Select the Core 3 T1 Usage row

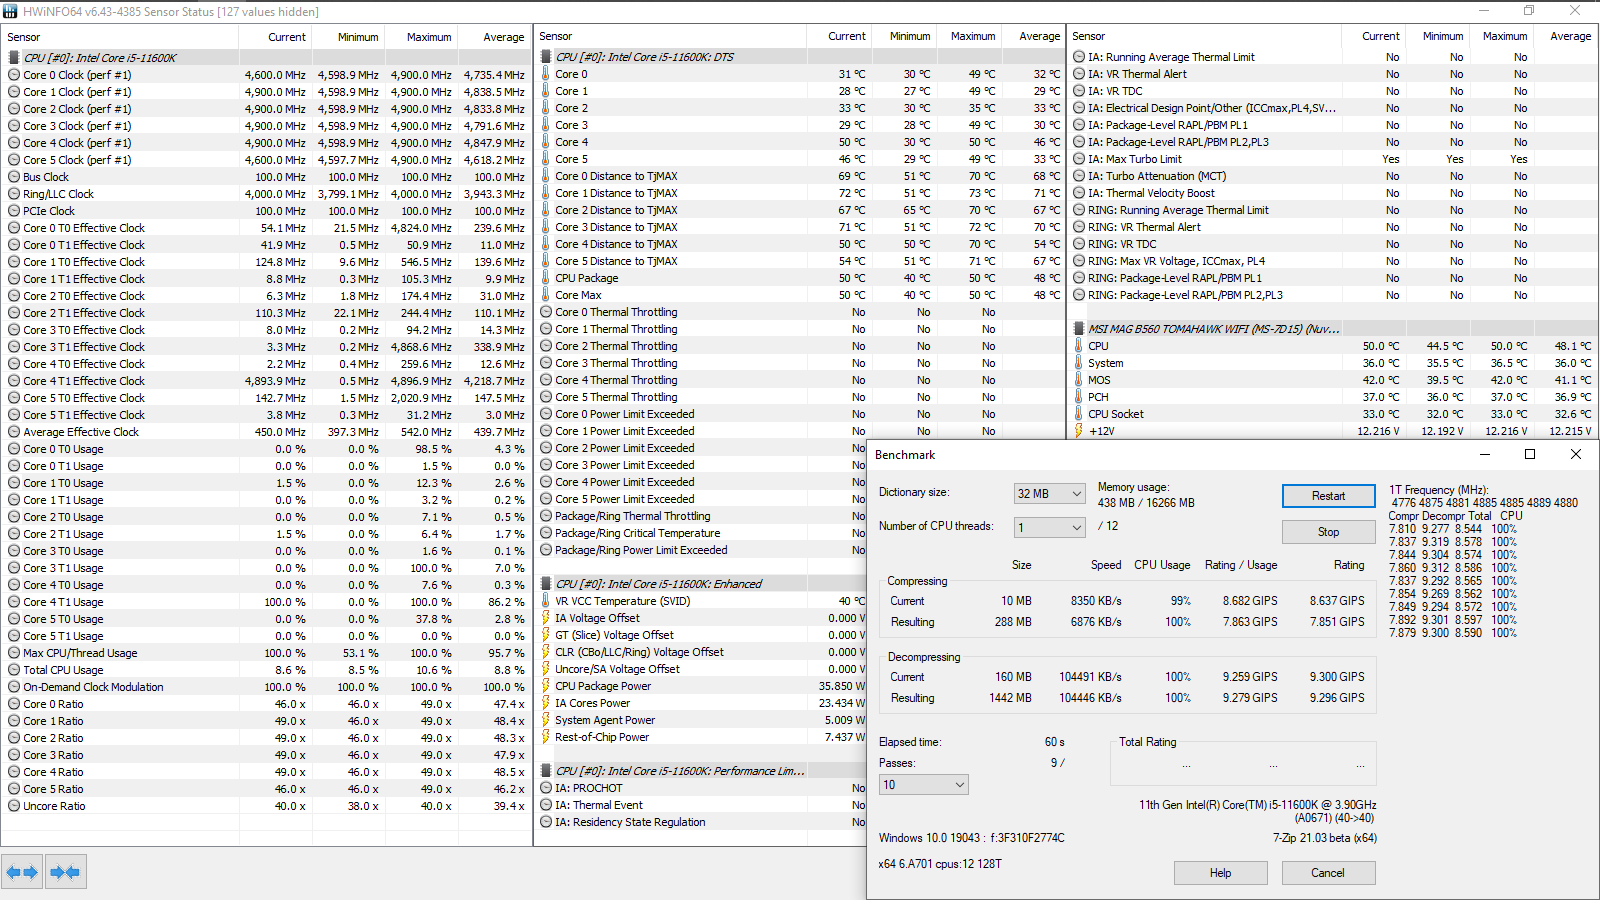point(267,568)
